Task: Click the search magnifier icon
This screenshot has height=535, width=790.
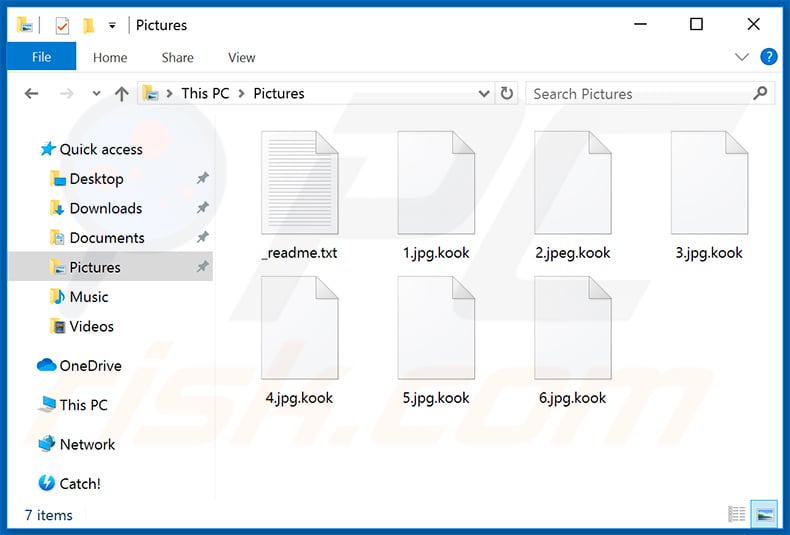Action: click(x=760, y=93)
